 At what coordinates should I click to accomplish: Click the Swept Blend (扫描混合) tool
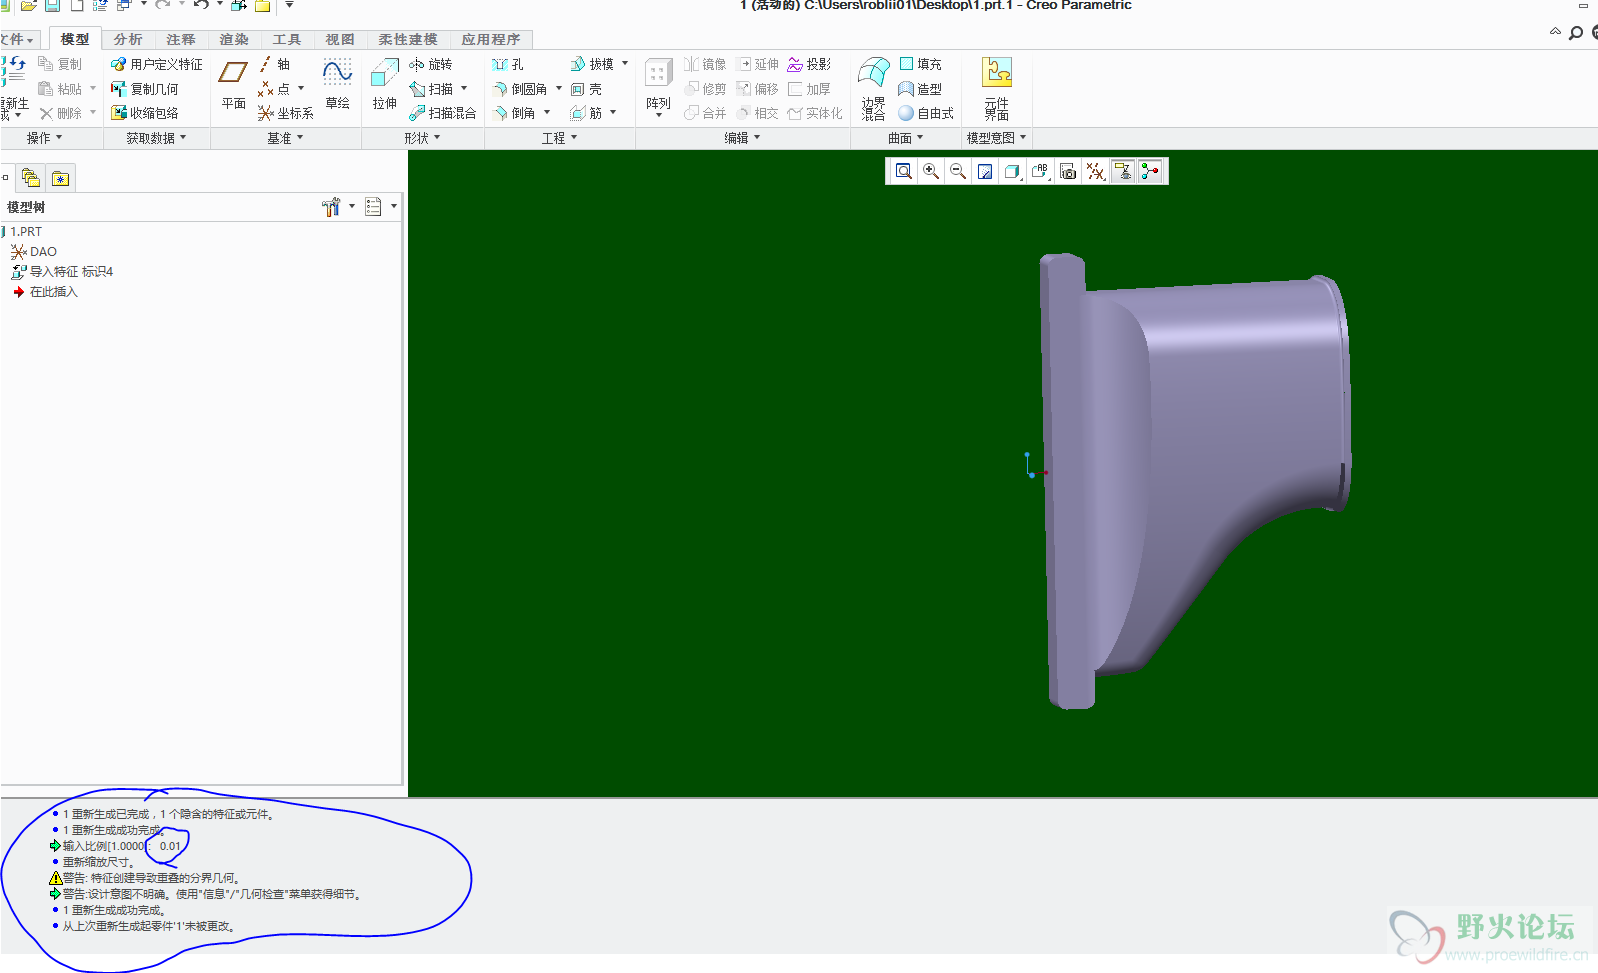tap(442, 113)
